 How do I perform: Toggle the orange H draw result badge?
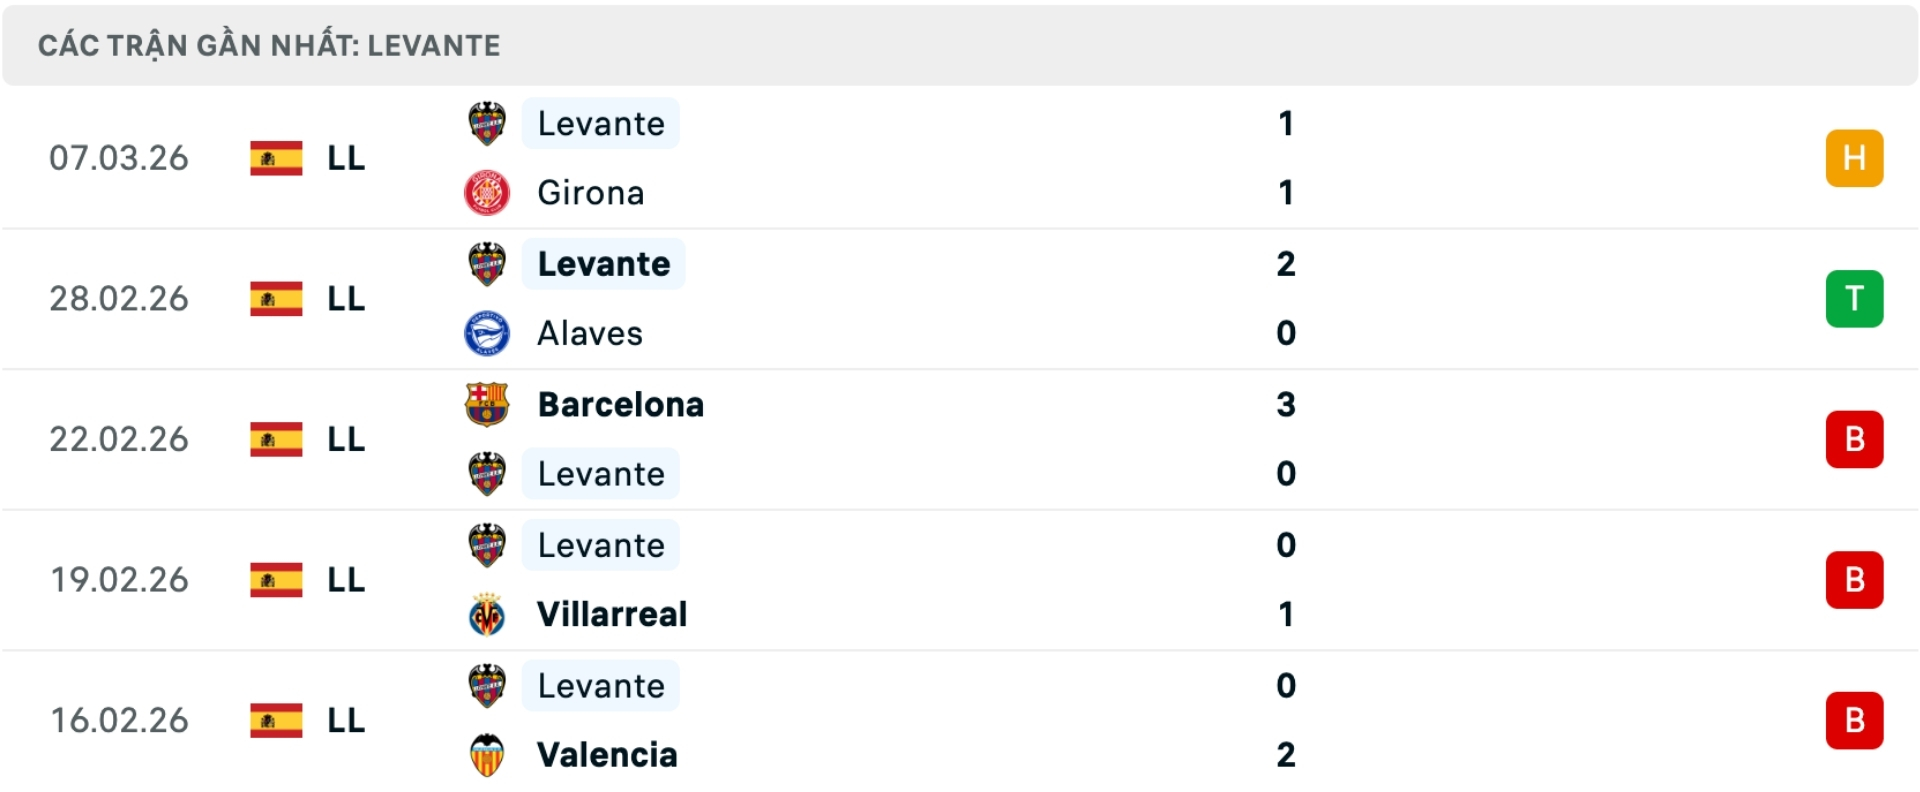pyautogui.click(x=1855, y=158)
